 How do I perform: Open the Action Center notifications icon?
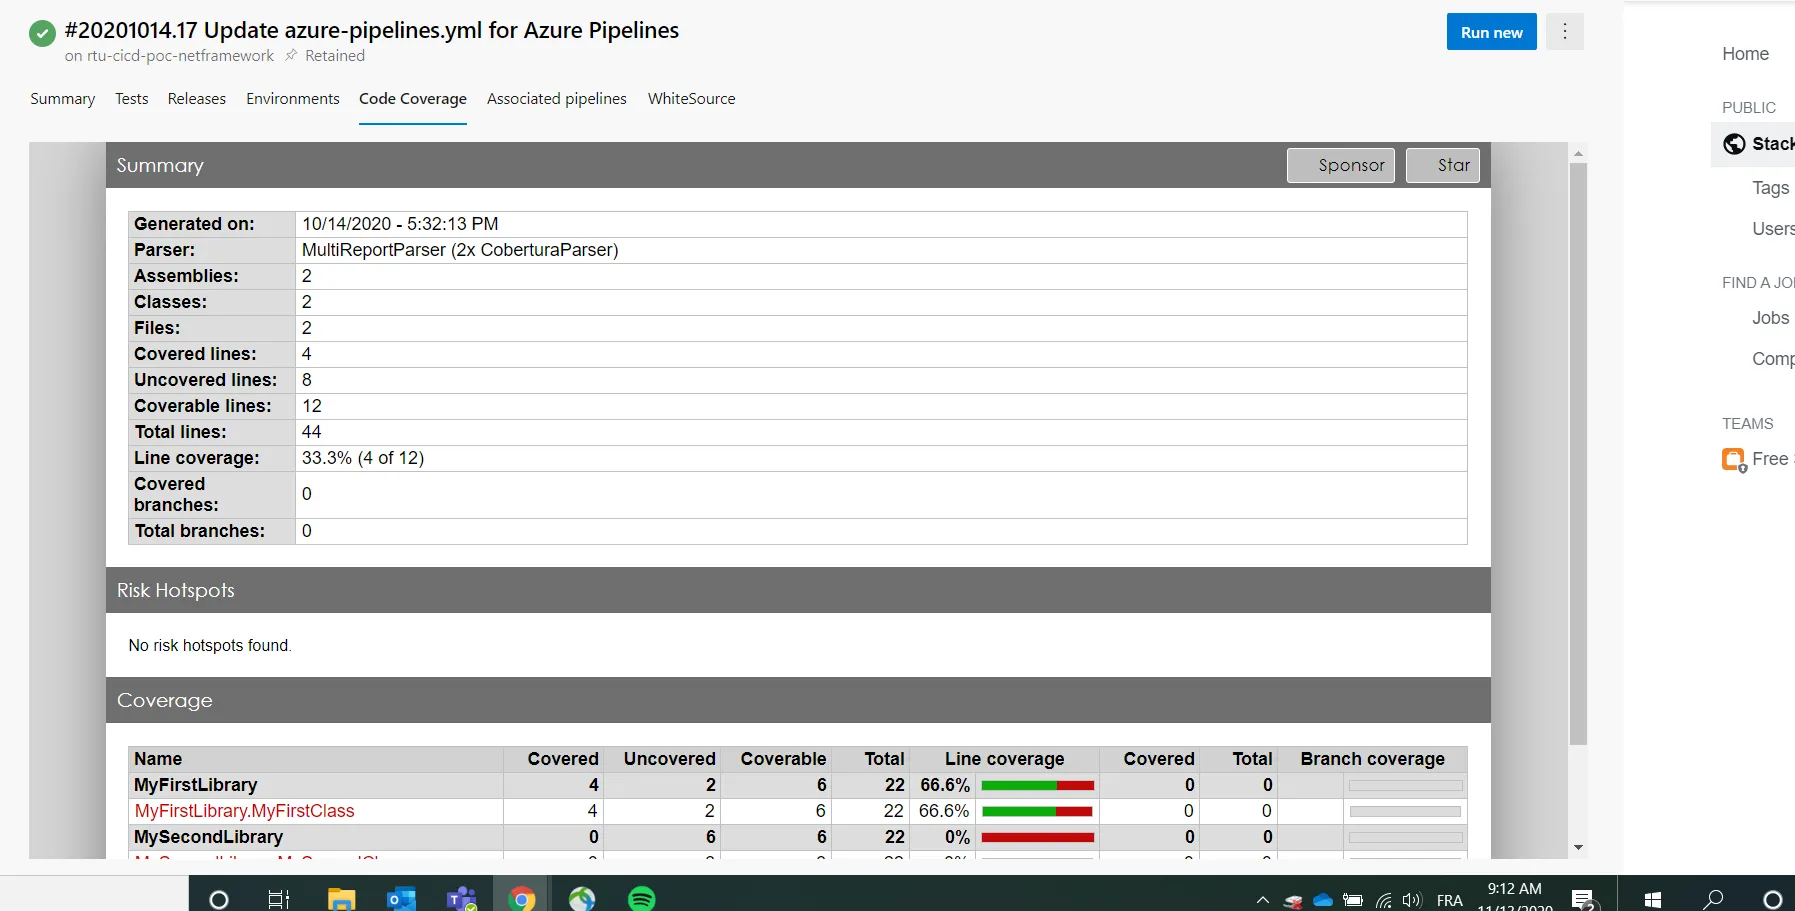pyautogui.click(x=1583, y=900)
